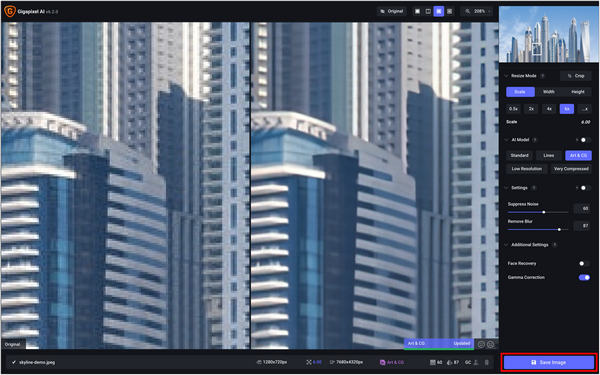The width and height of the screenshot is (600, 375).
Task: Click the face recovery icon in file row
Action: pos(477,362)
